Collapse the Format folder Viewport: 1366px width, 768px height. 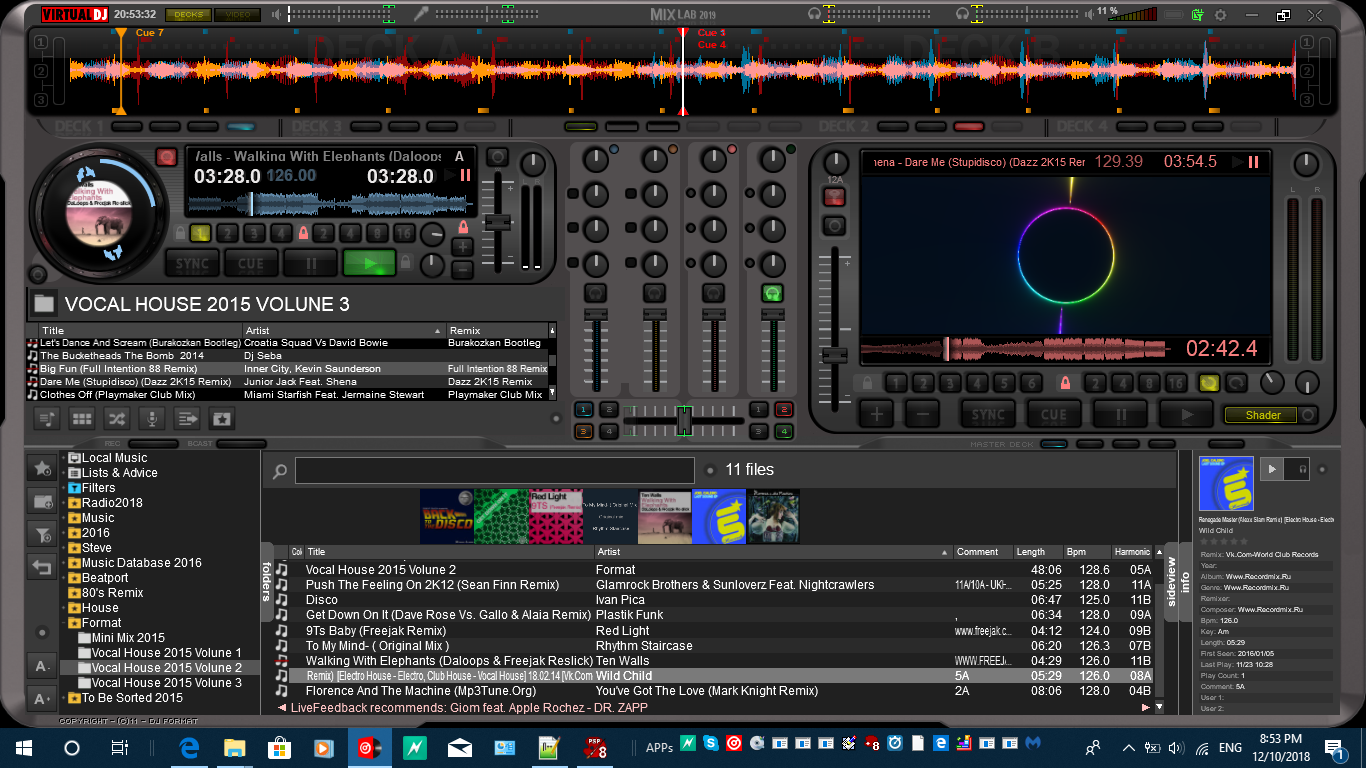tap(64, 623)
